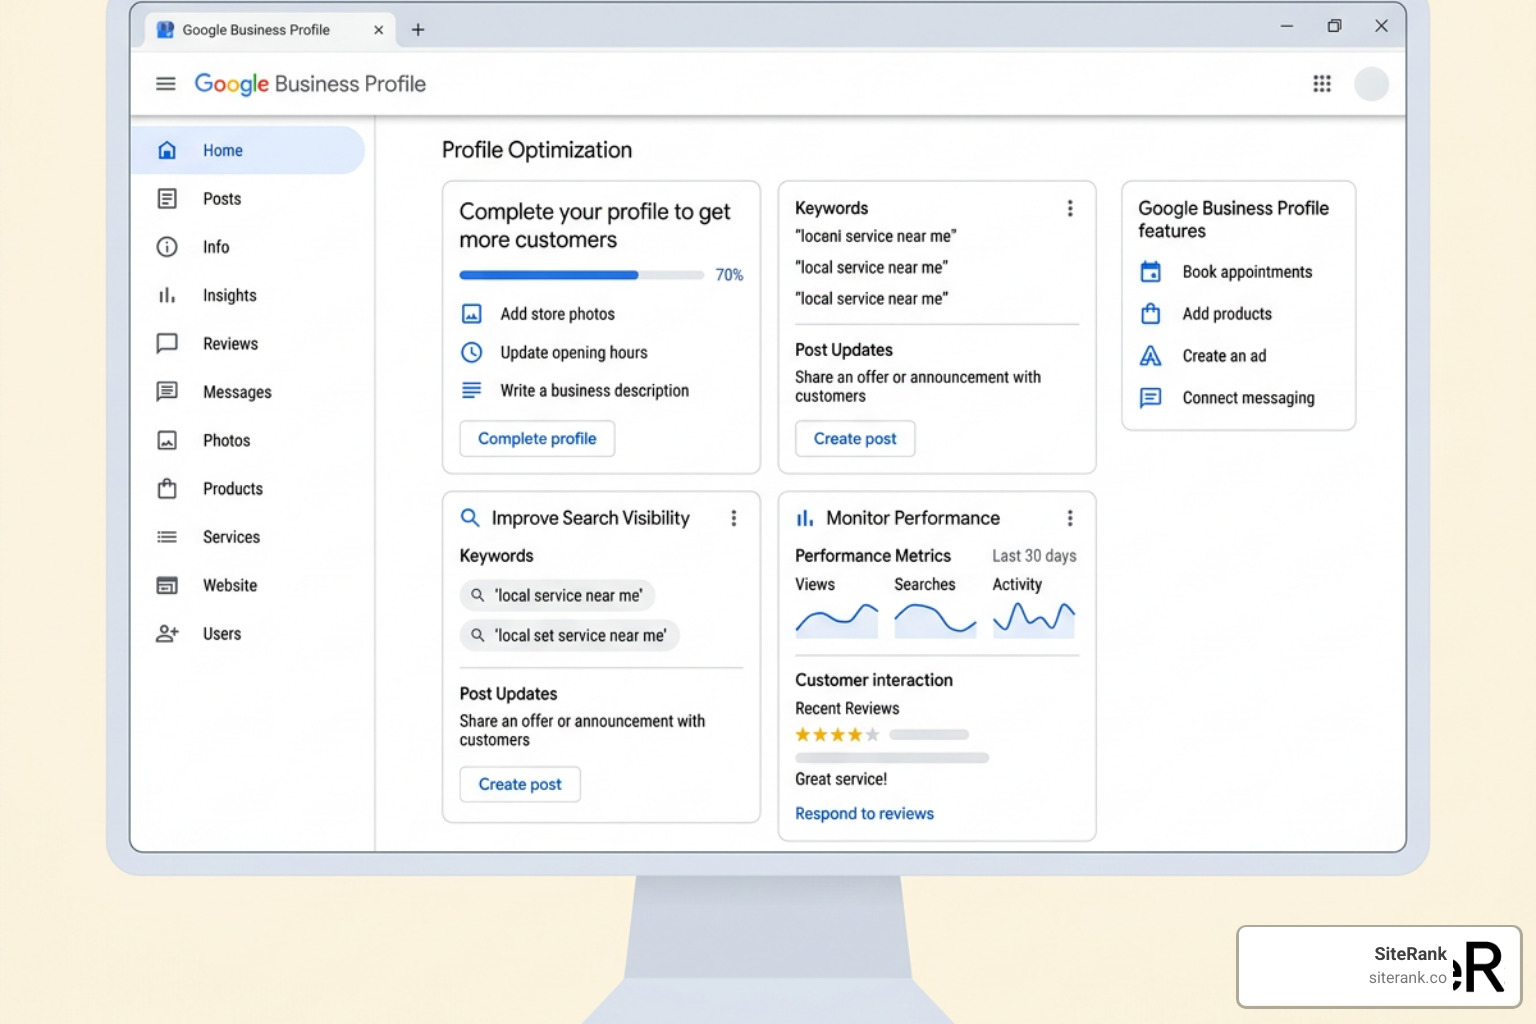
Task: Select the 'local set service near me' chip
Action: click(569, 635)
